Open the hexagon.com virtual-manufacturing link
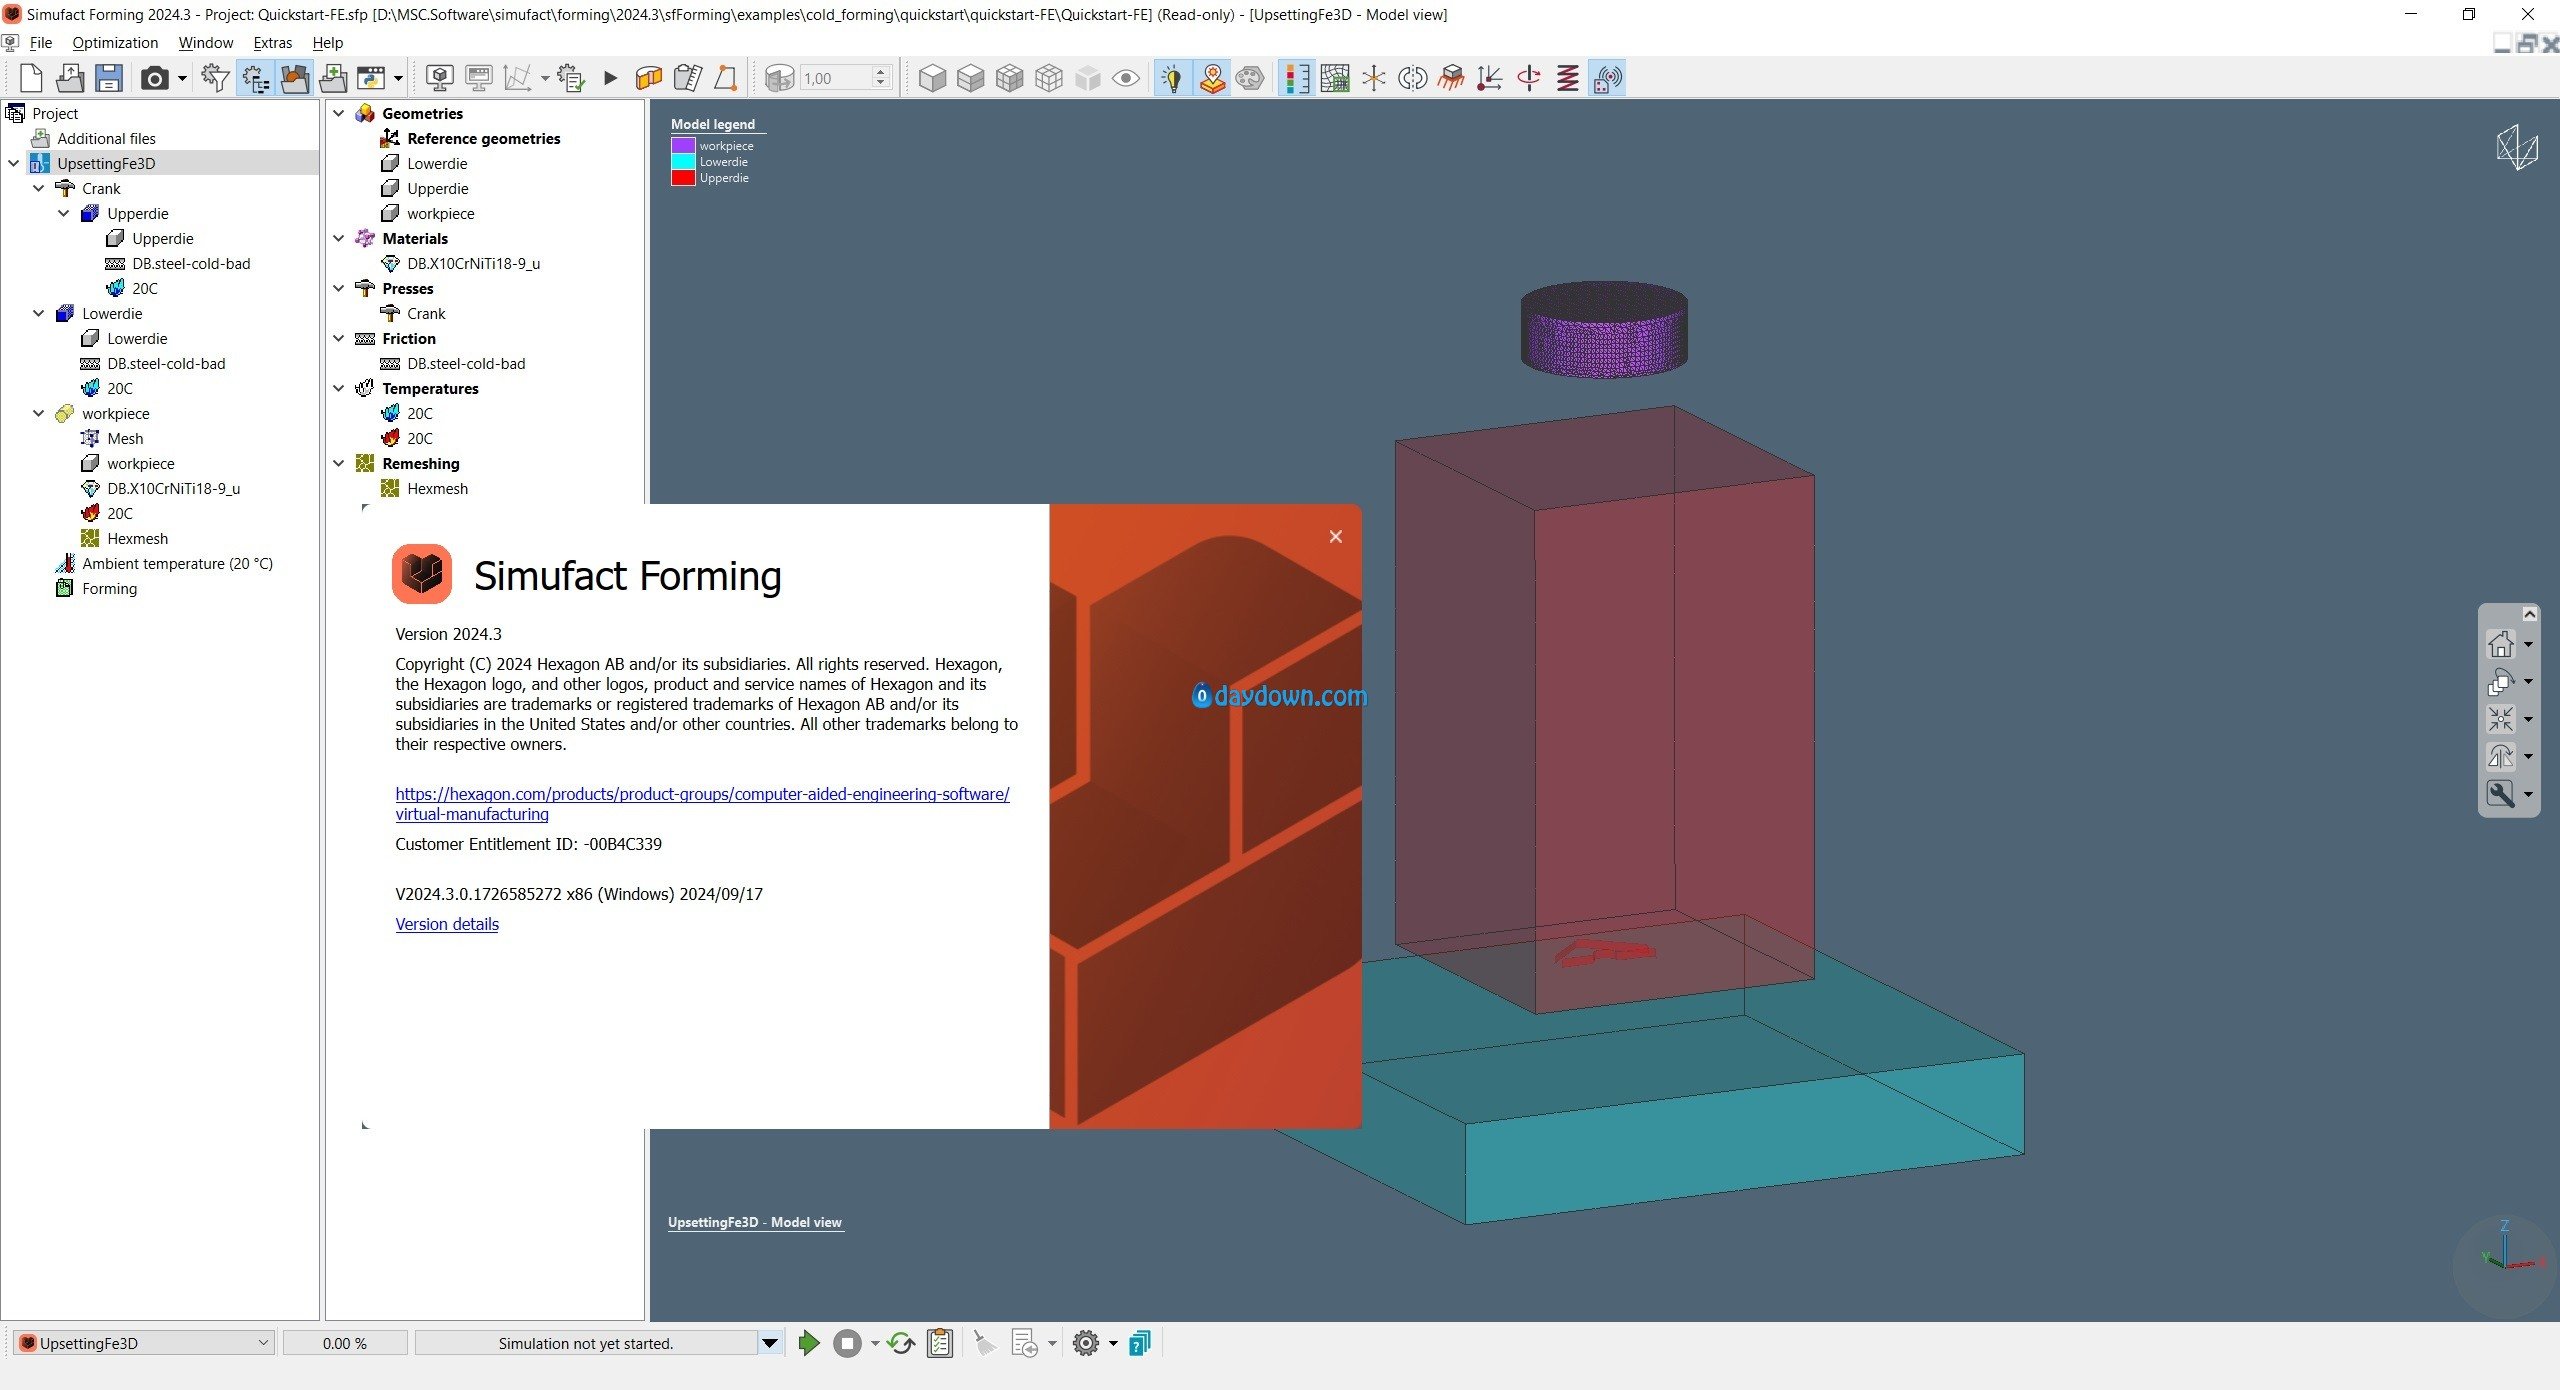This screenshot has width=2560, height=1390. tap(702, 804)
